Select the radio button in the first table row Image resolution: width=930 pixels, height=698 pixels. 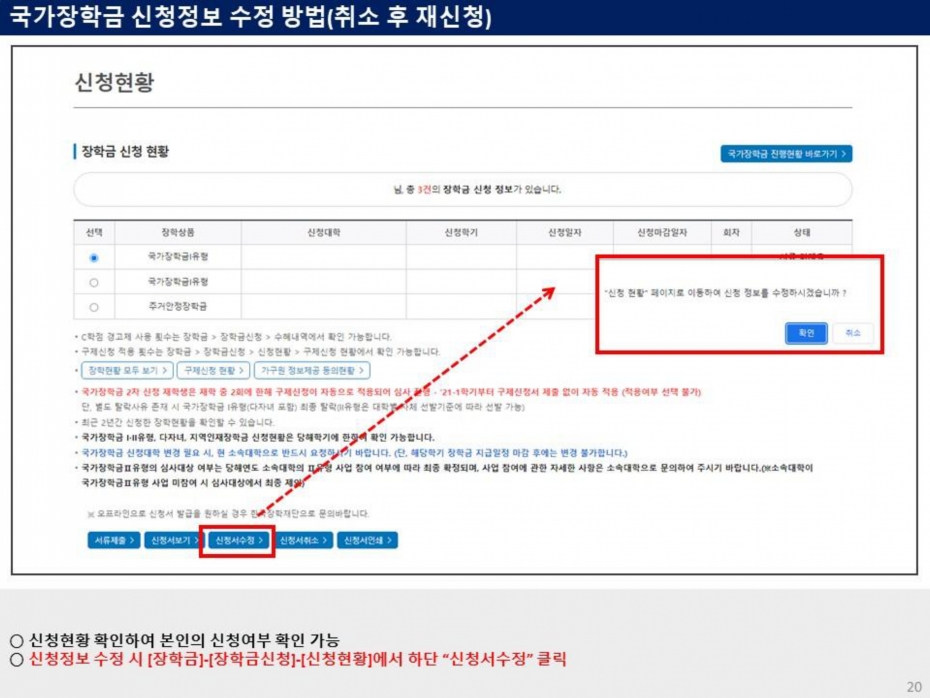(94, 258)
